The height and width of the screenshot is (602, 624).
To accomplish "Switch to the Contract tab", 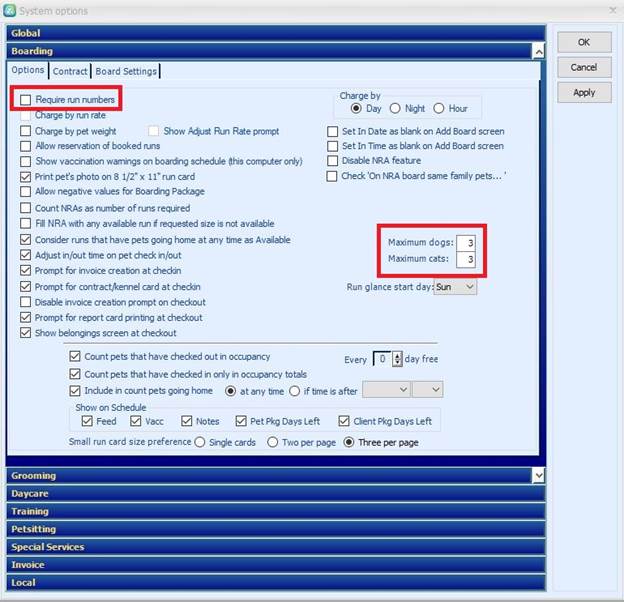I will point(70,71).
